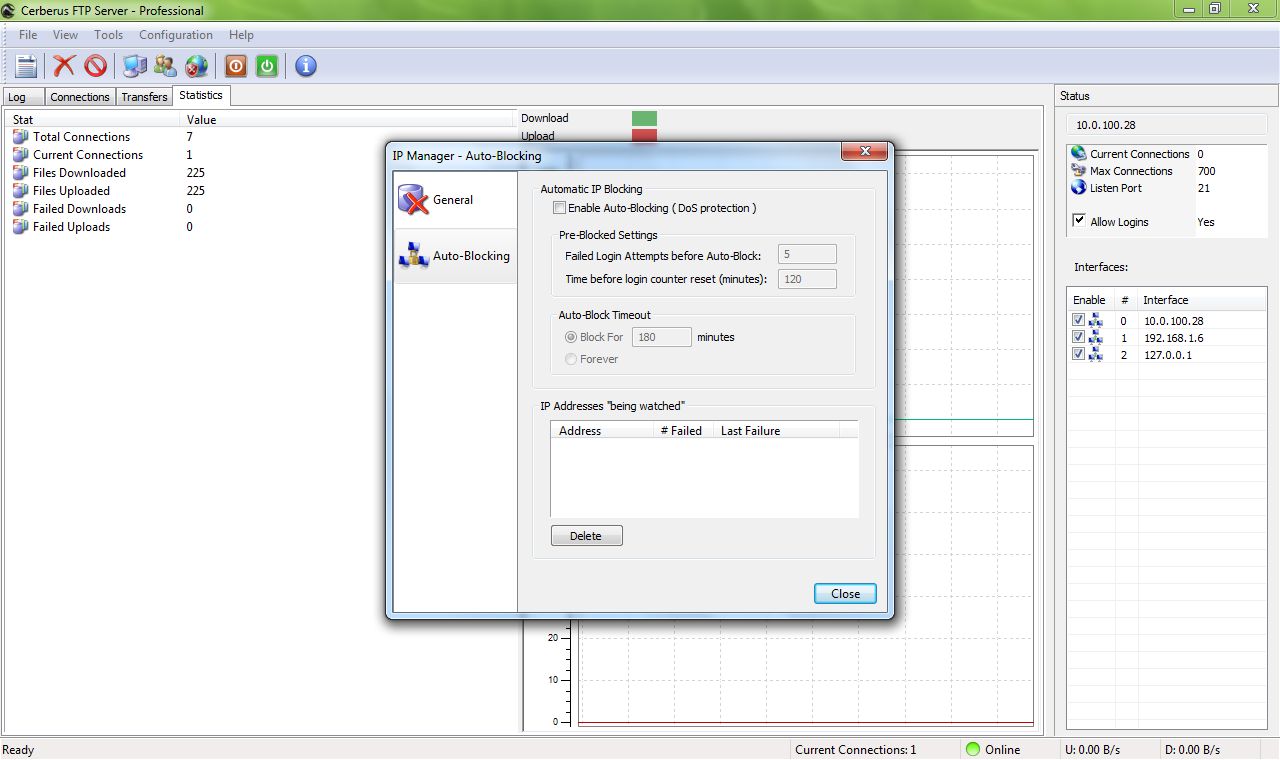
Task: Click Current Connections stat icon in Statistics
Action: pos(20,155)
